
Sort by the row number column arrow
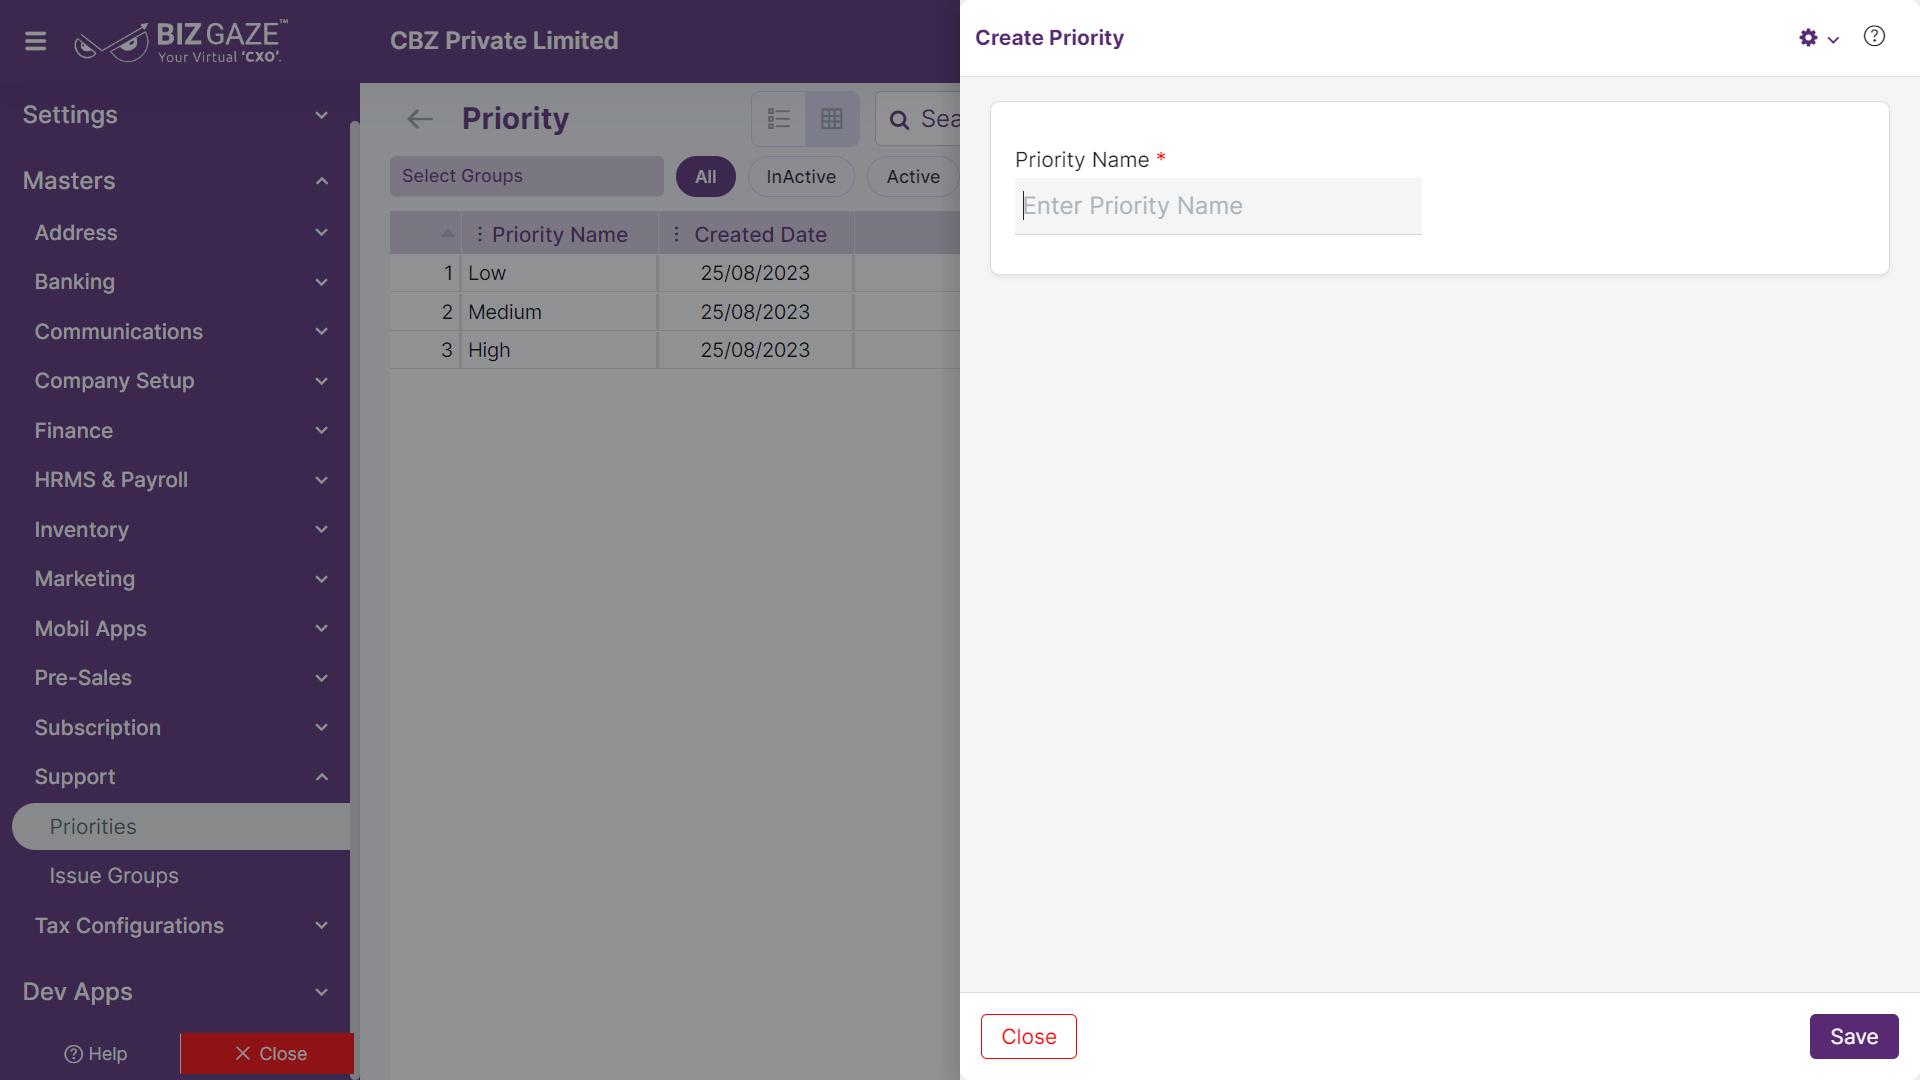(447, 233)
